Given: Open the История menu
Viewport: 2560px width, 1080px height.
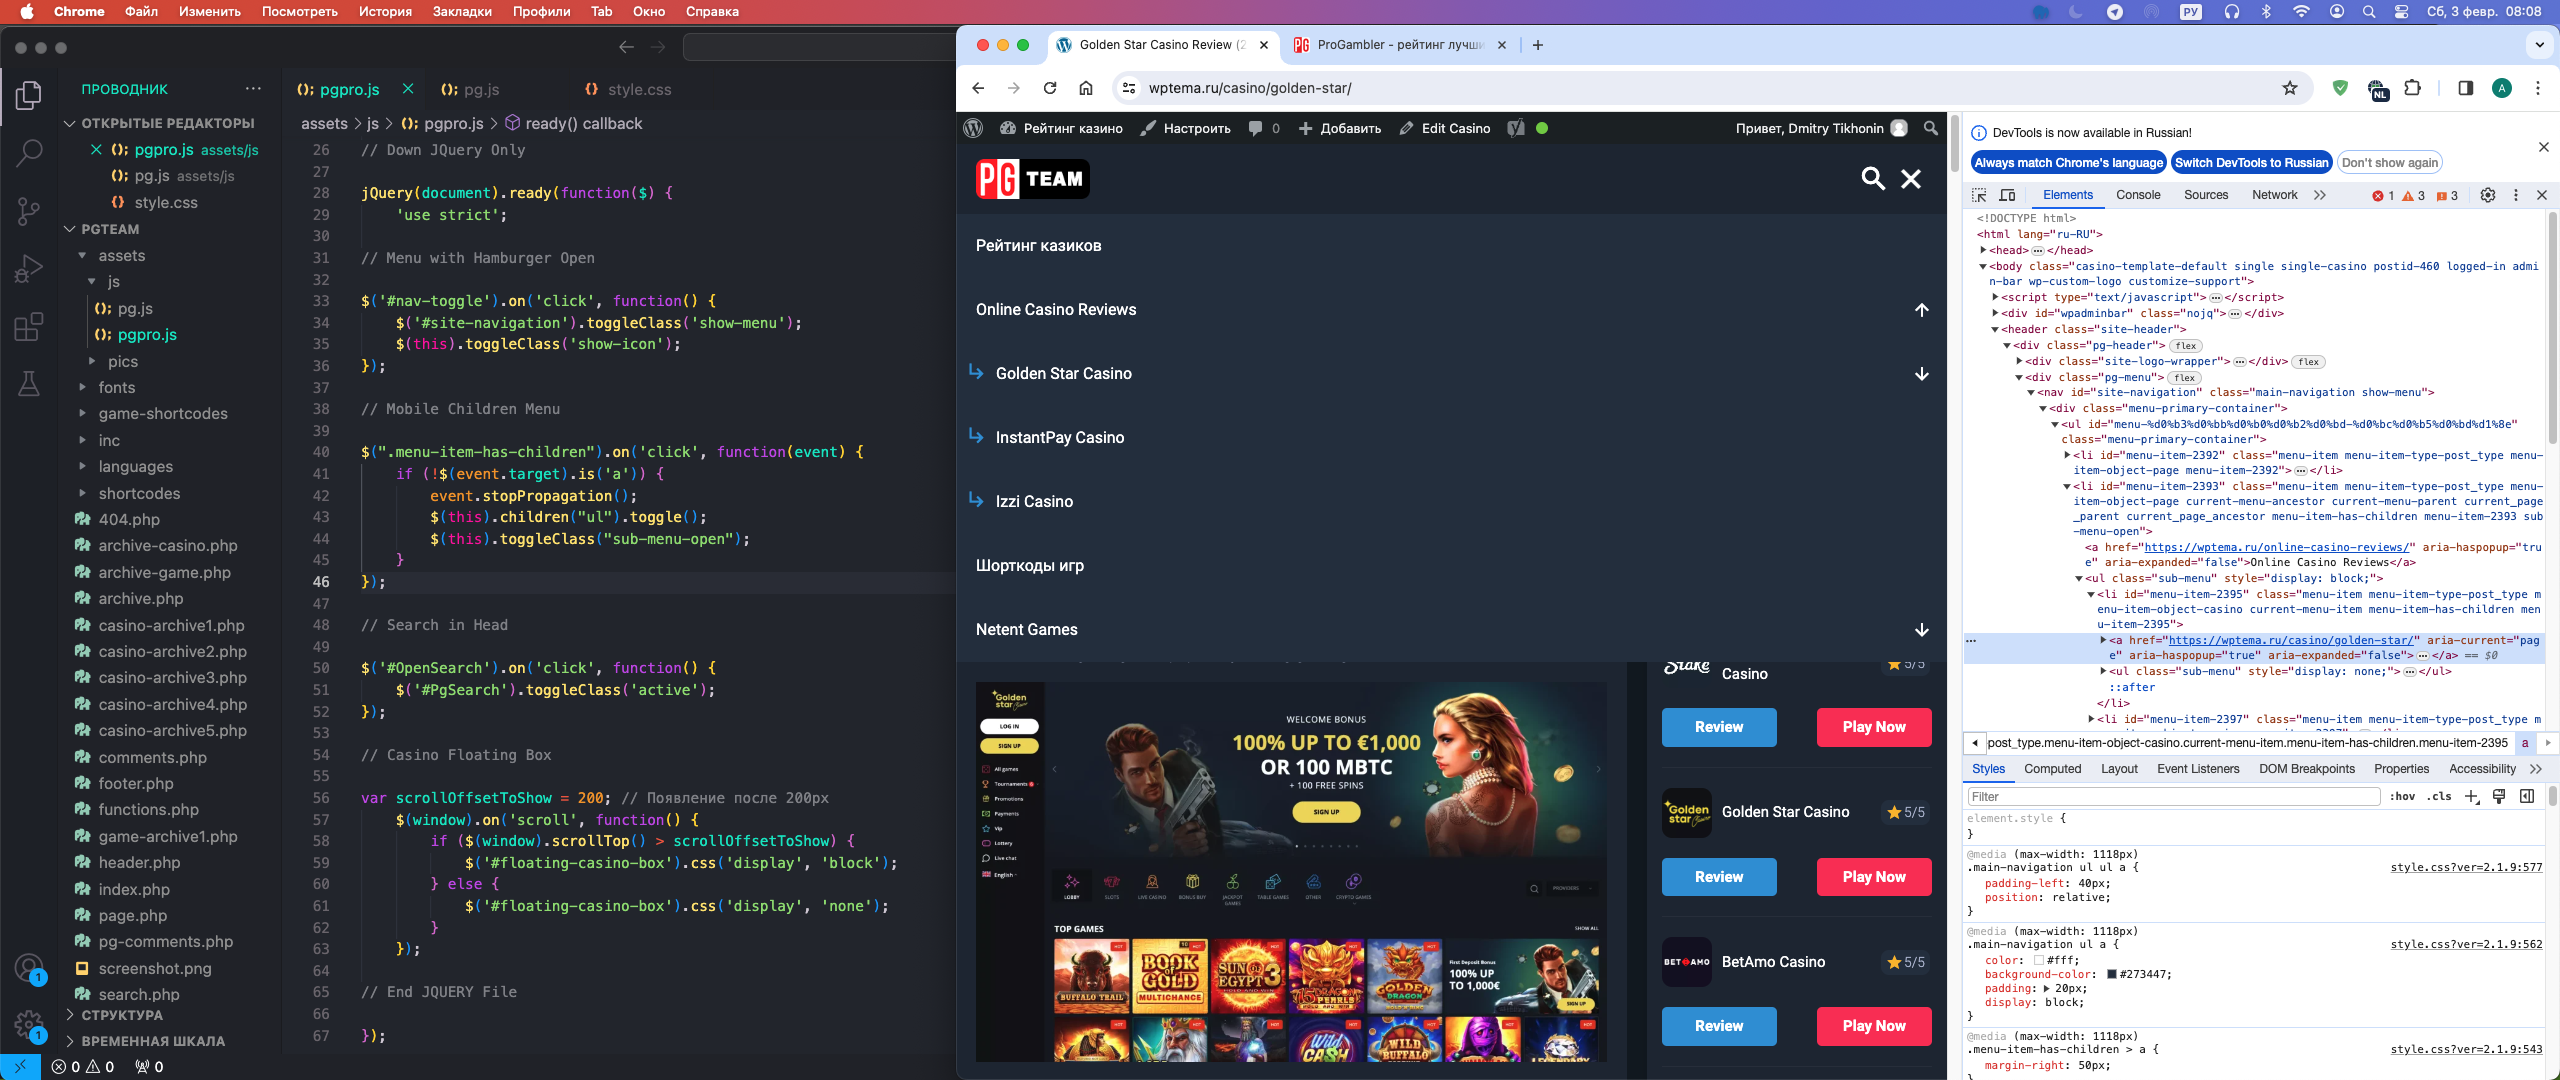Looking at the screenshot, I should 385,12.
